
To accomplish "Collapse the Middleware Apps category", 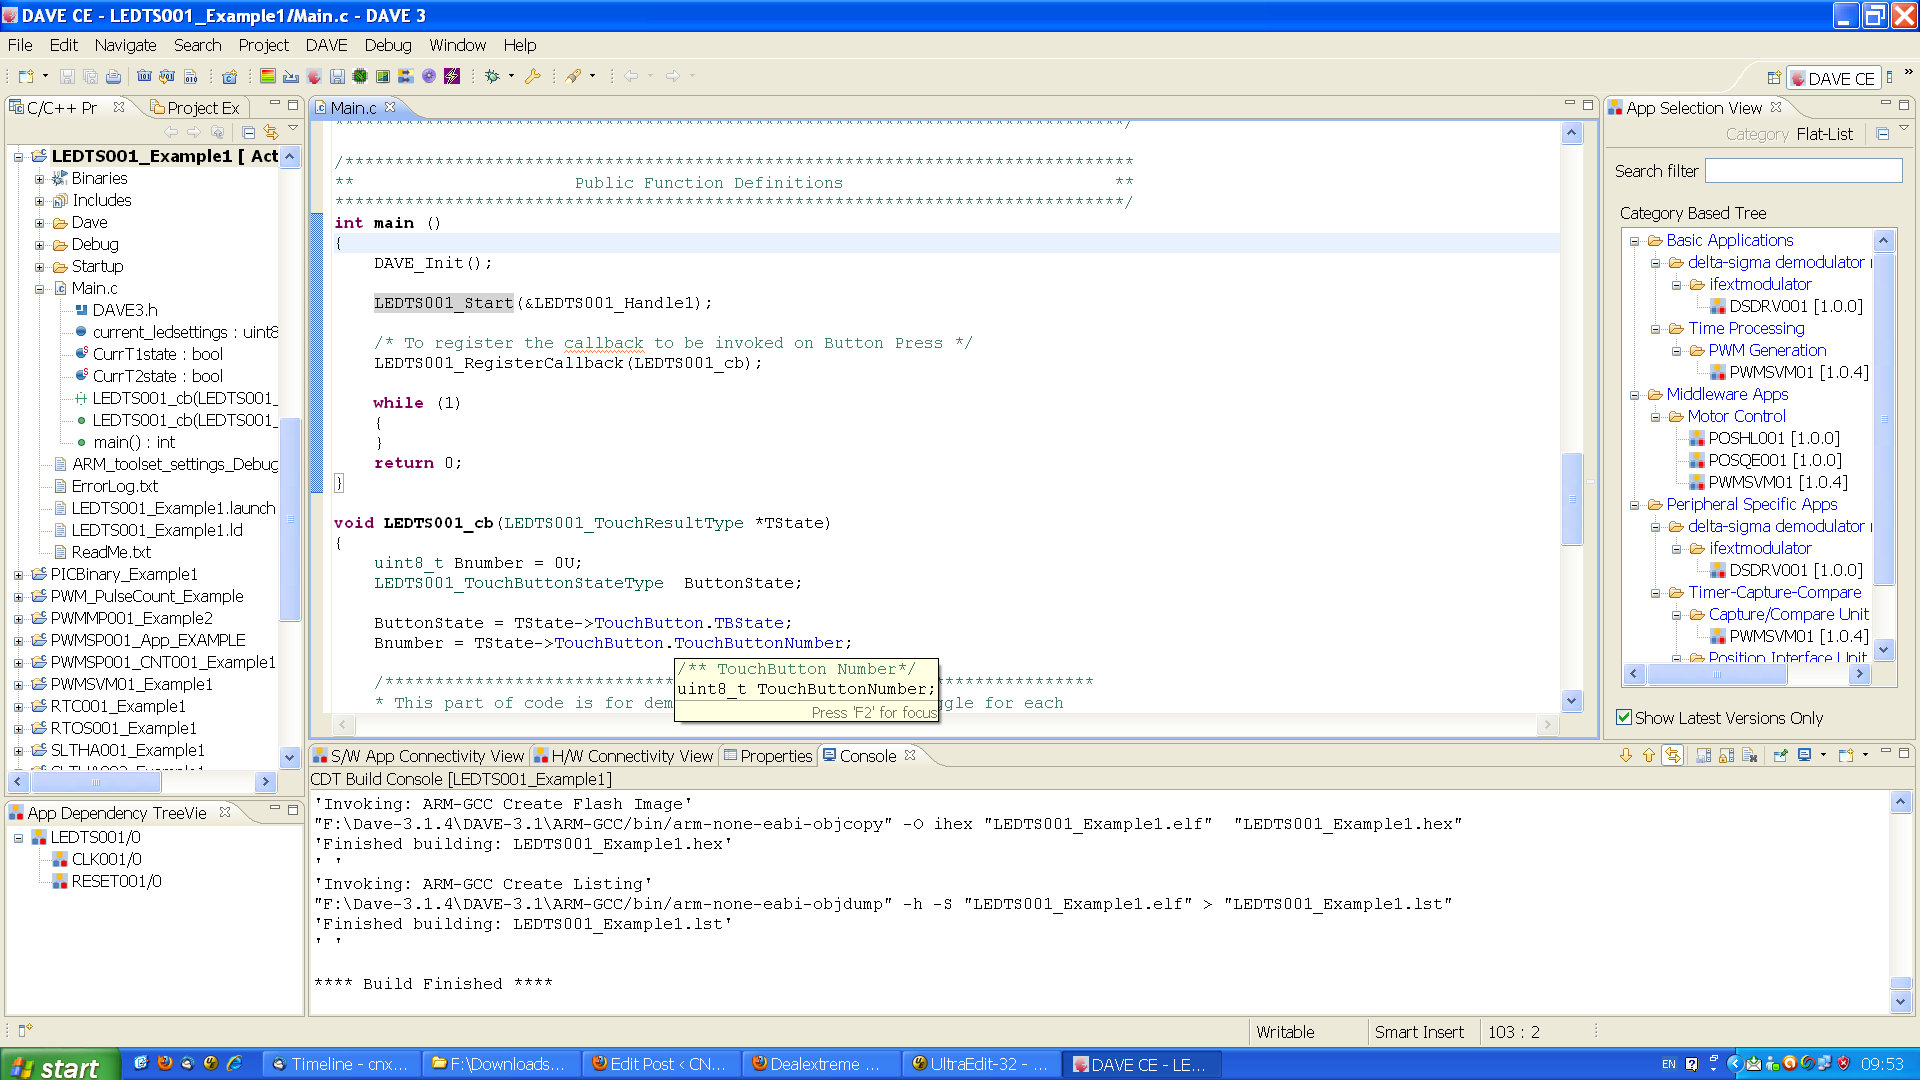I will (x=1634, y=395).
